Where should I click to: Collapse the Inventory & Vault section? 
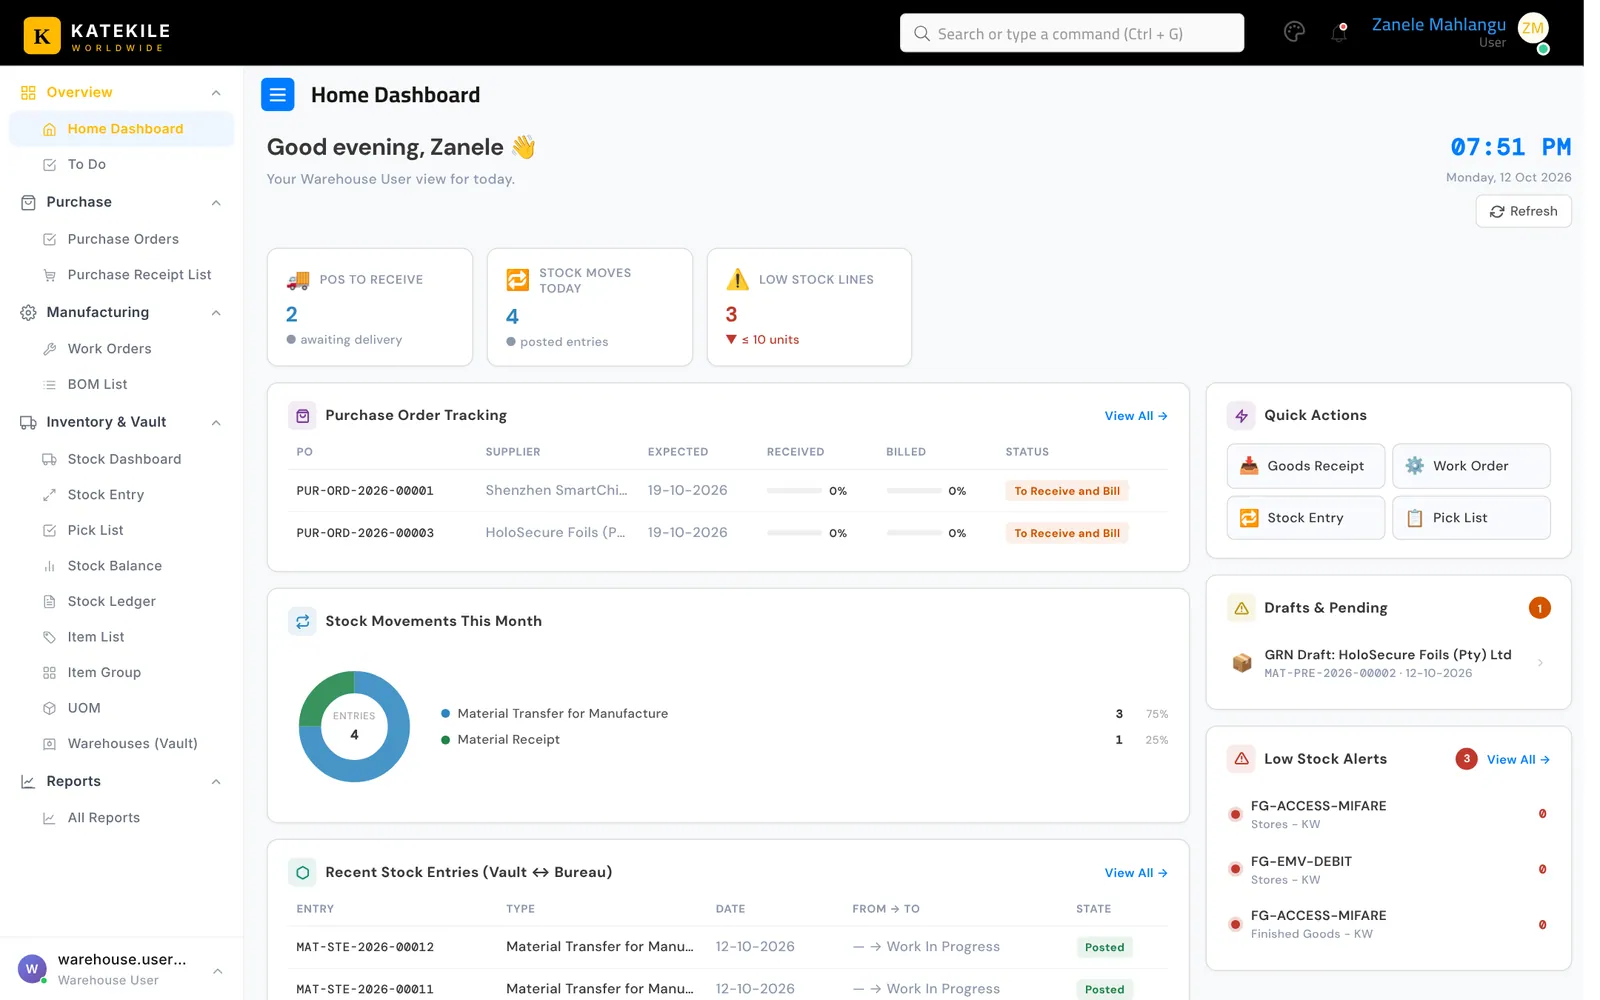click(x=216, y=423)
